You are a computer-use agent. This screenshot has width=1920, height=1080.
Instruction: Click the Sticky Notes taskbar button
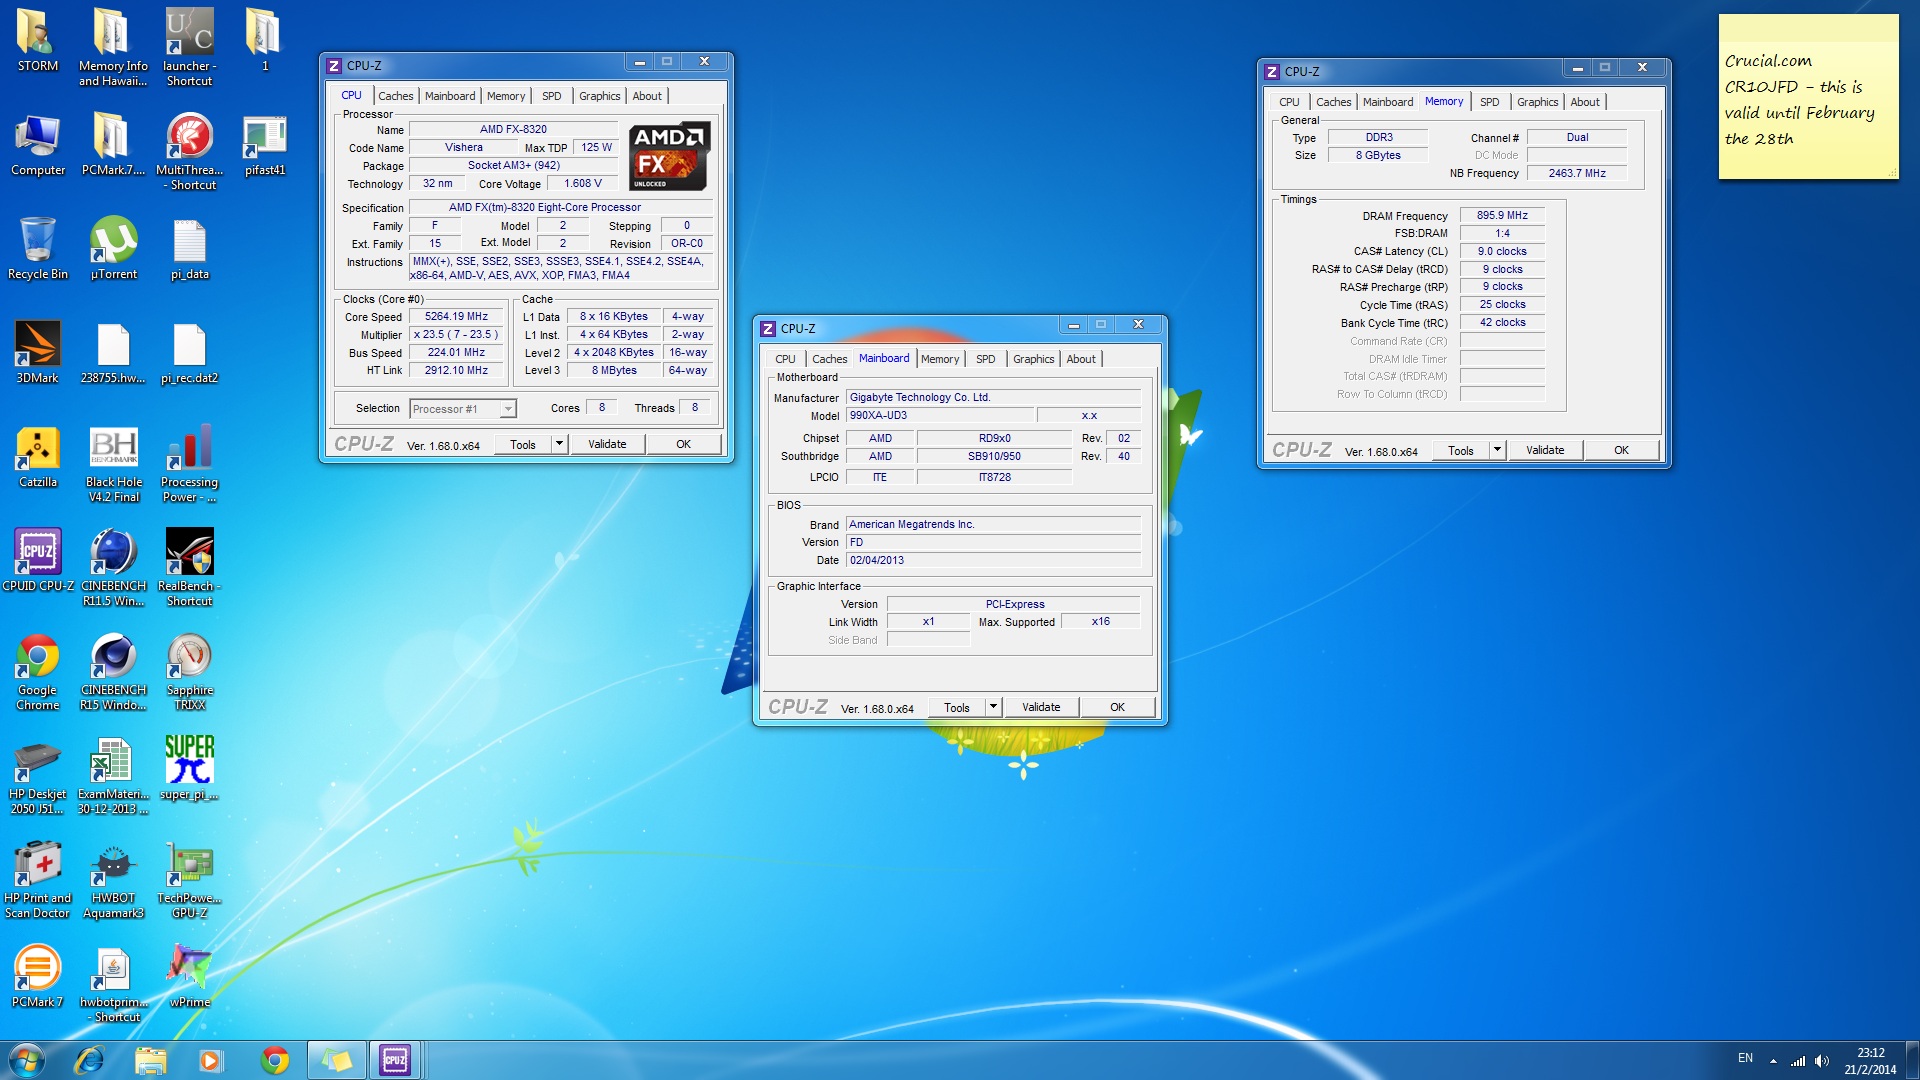click(x=335, y=1060)
